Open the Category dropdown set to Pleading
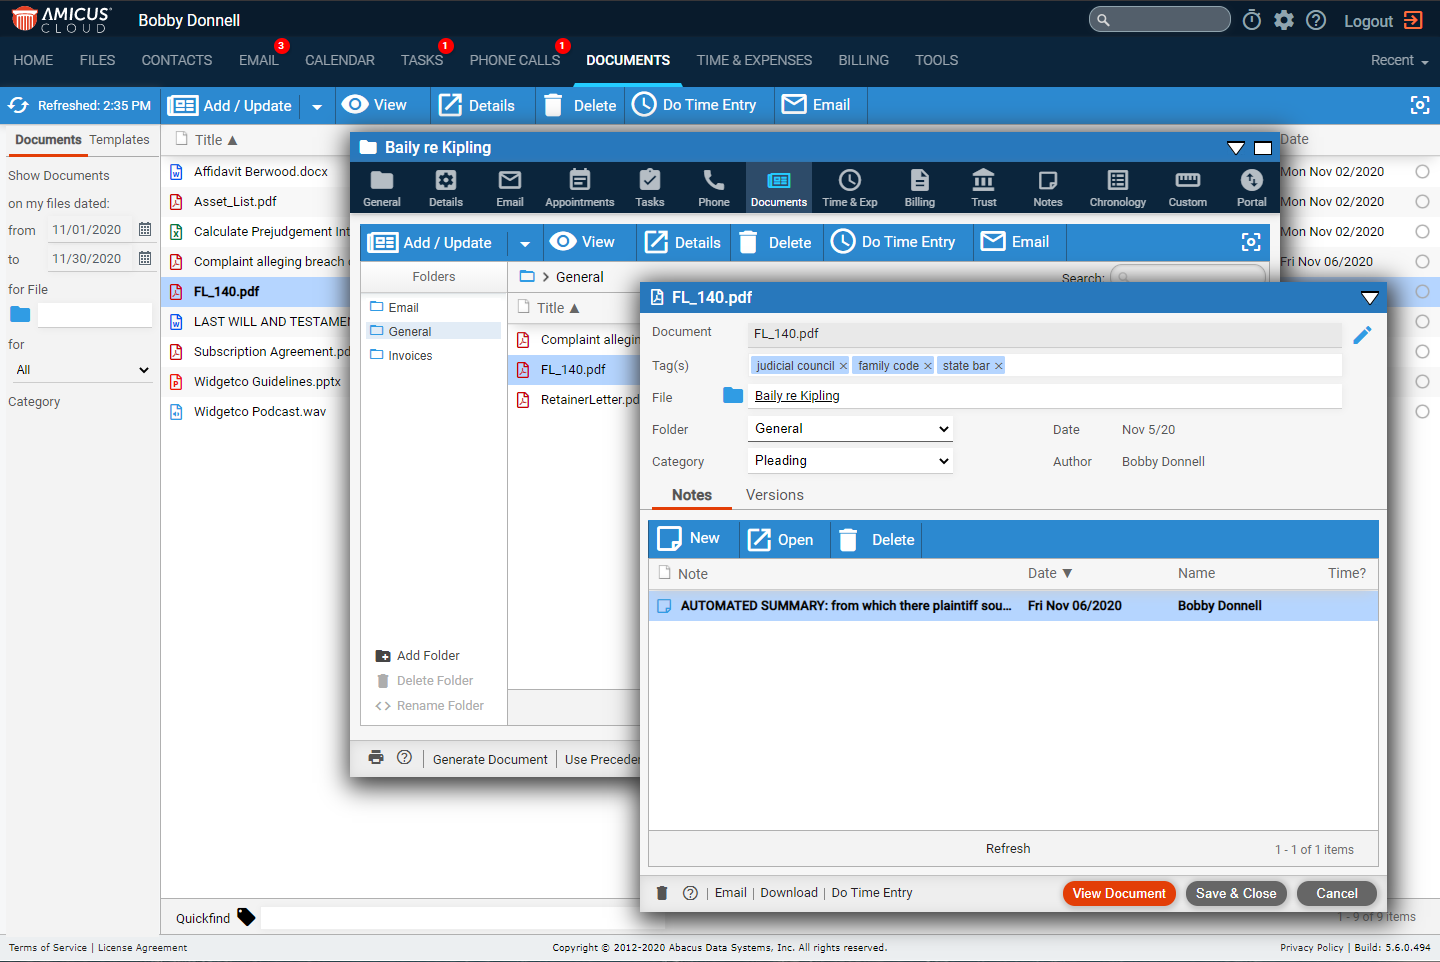The height and width of the screenshot is (962, 1440). (x=850, y=461)
